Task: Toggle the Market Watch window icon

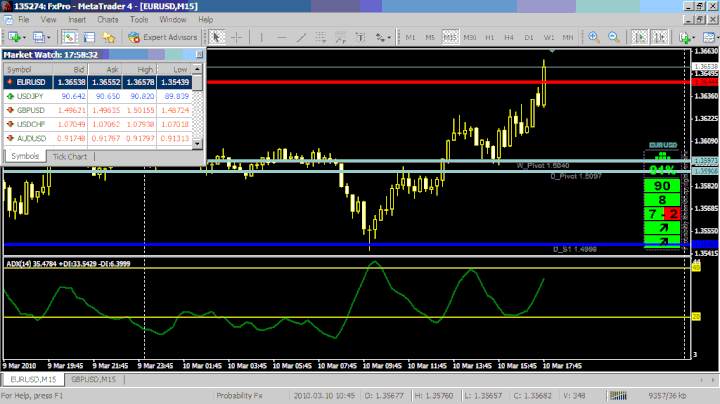Action: click(x=69, y=37)
